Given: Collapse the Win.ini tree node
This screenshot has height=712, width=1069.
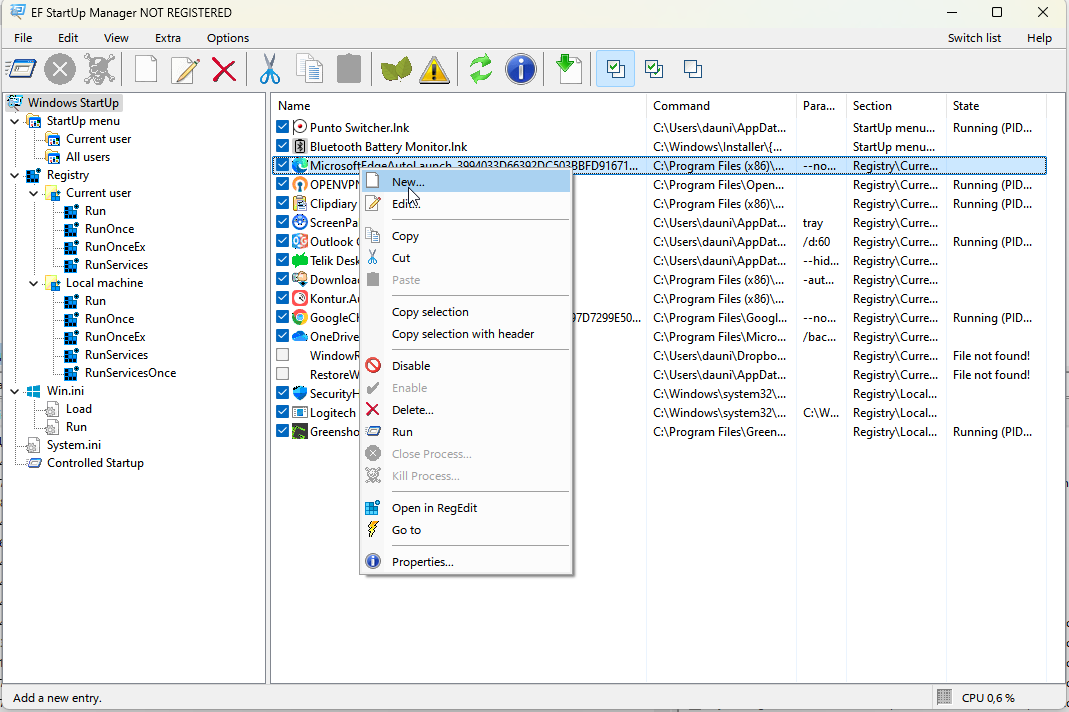Looking at the screenshot, I should pos(14,391).
